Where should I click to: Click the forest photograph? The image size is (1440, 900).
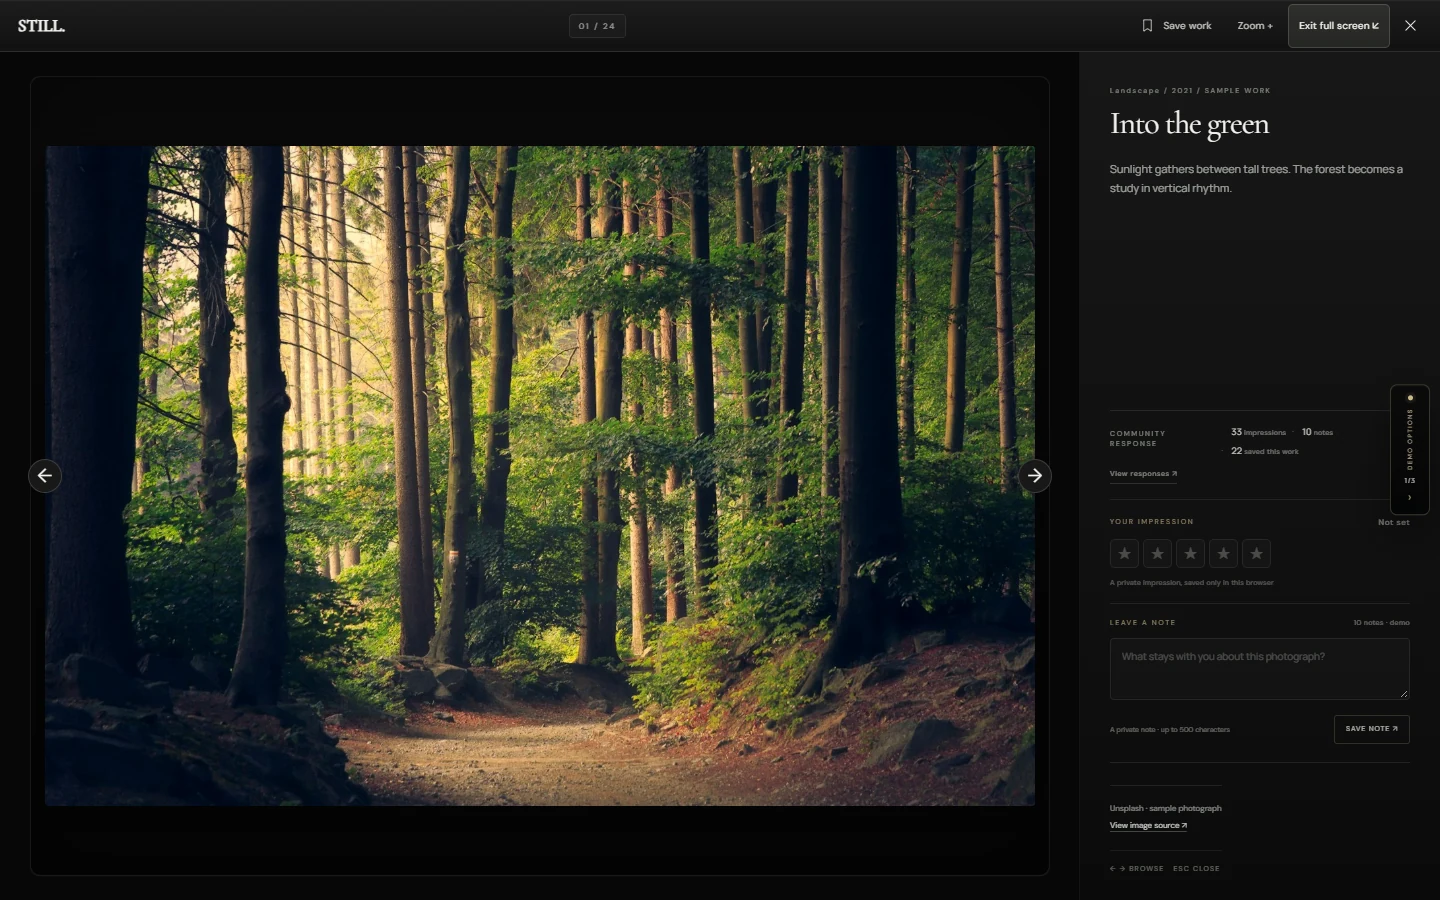tap(540, 476)
